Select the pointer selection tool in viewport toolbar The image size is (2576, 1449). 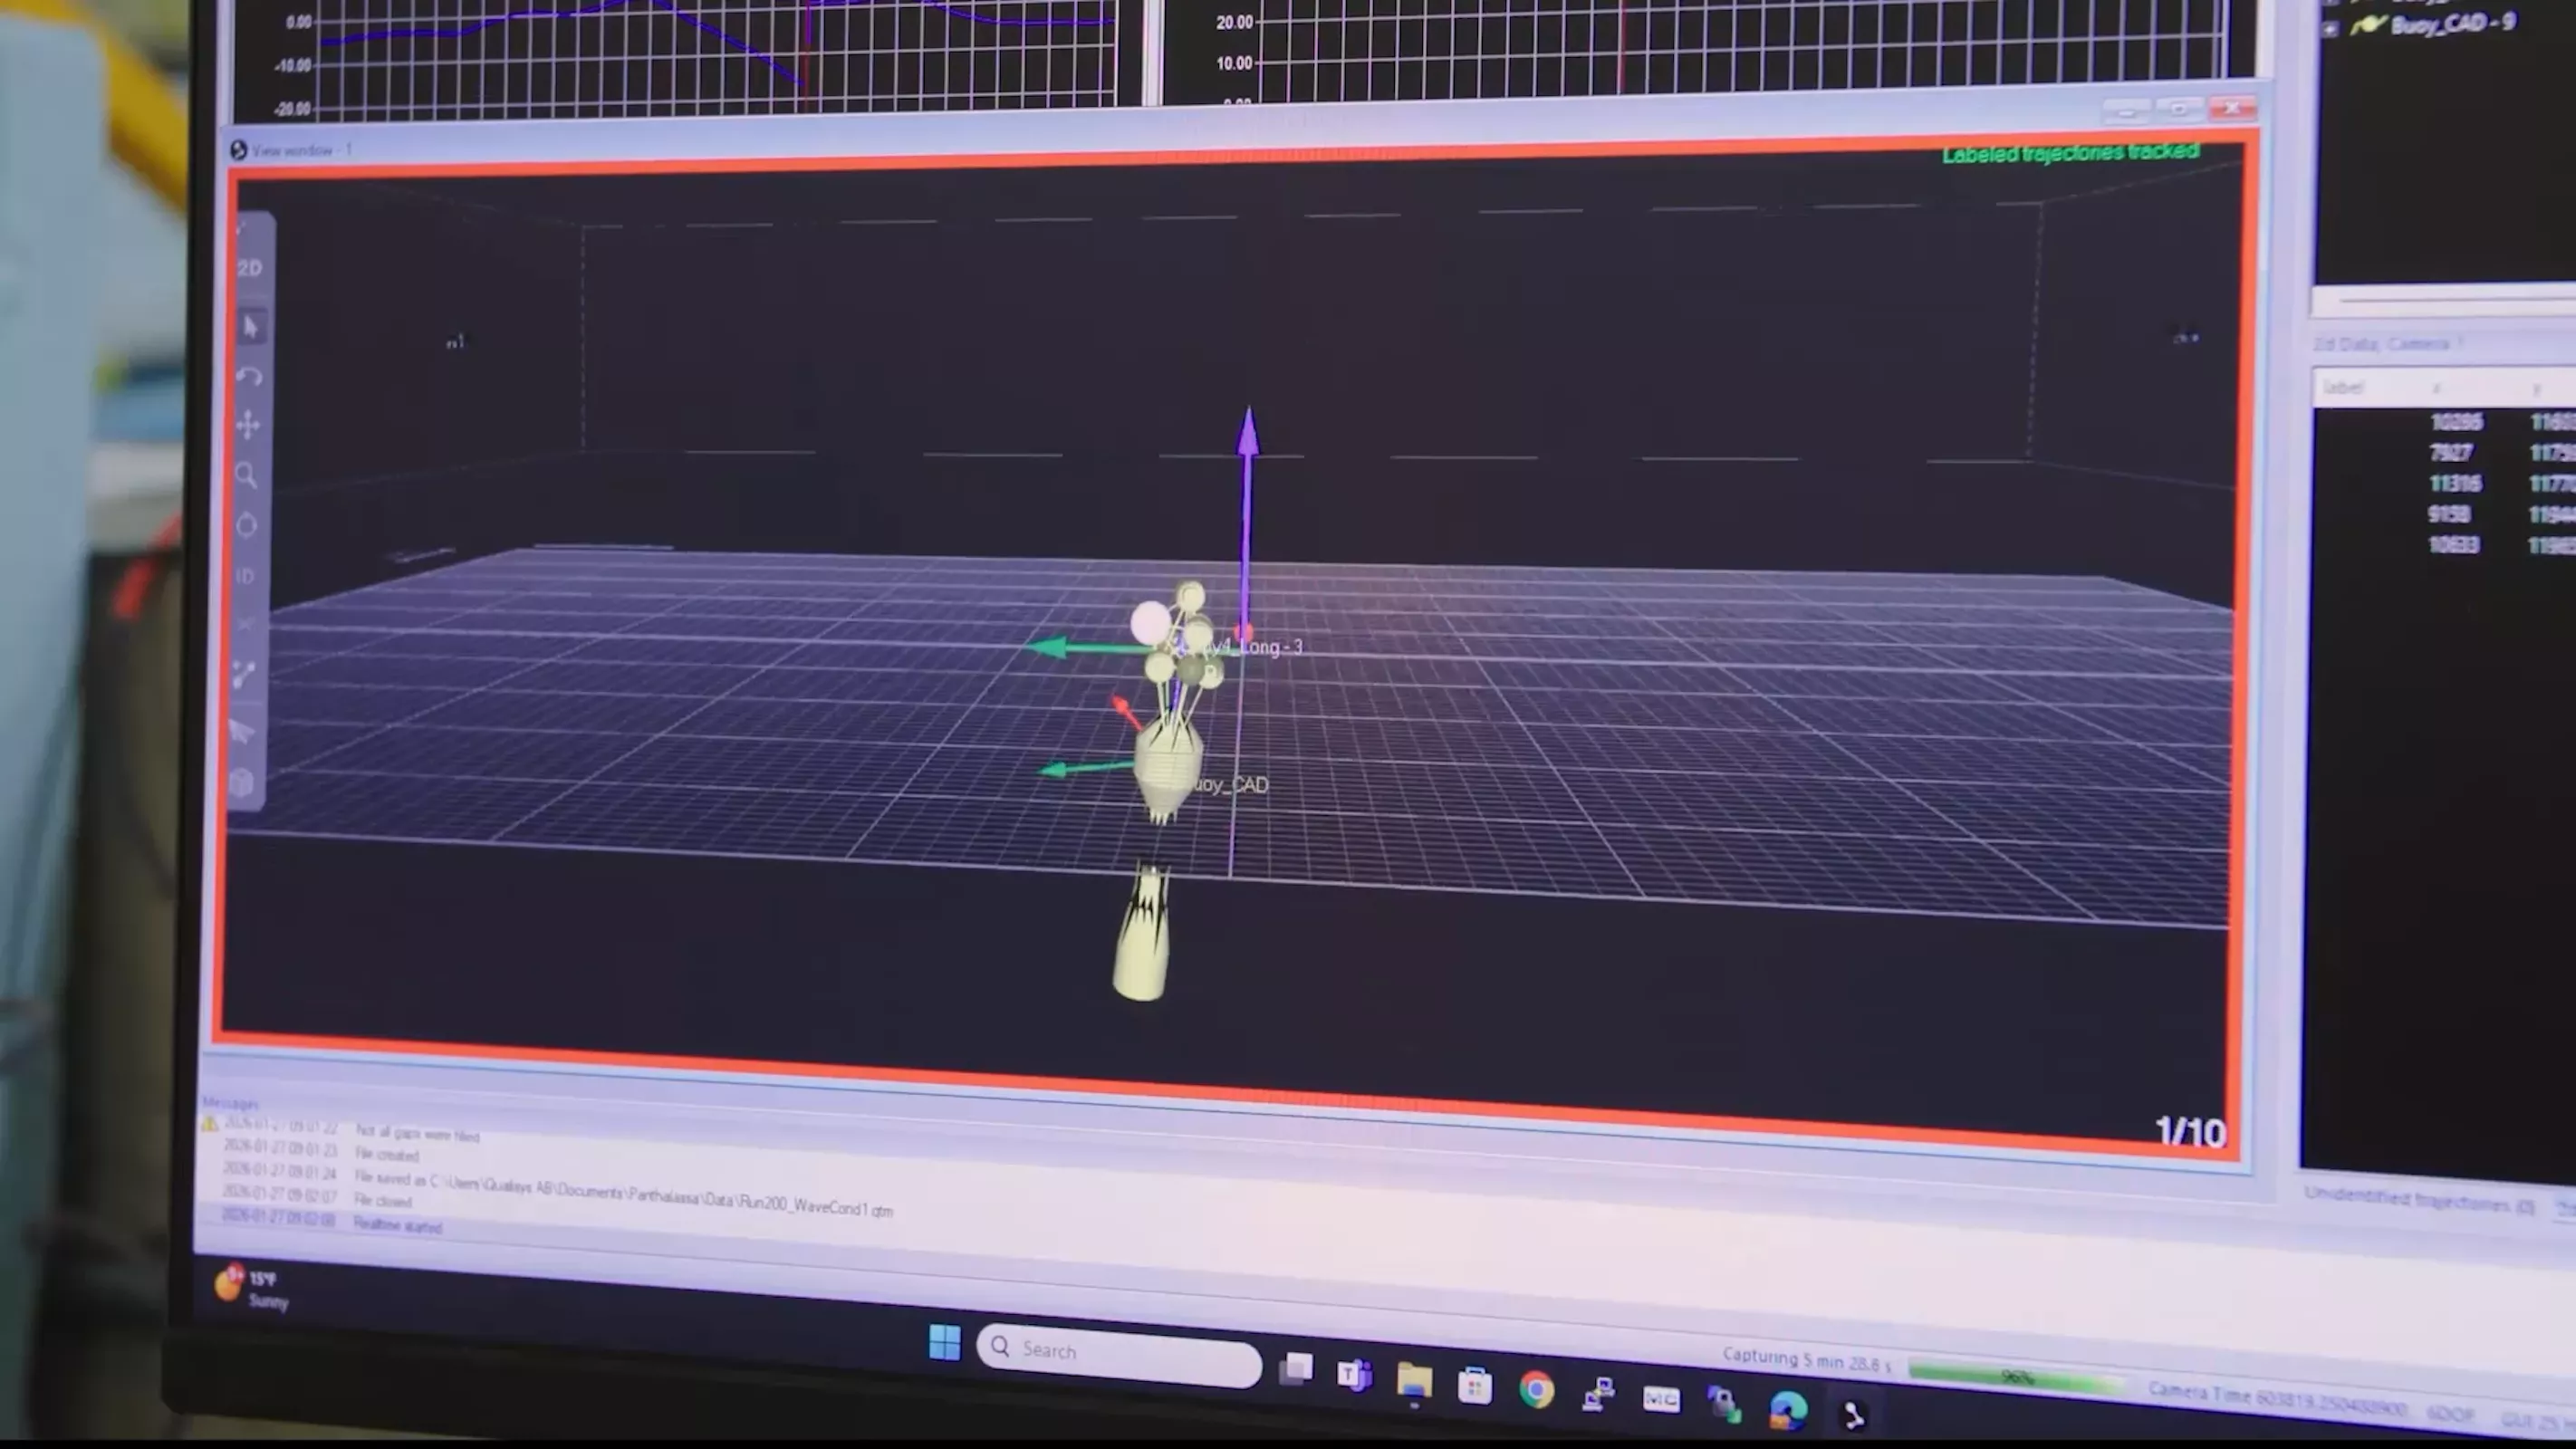[x=251, y=327]
